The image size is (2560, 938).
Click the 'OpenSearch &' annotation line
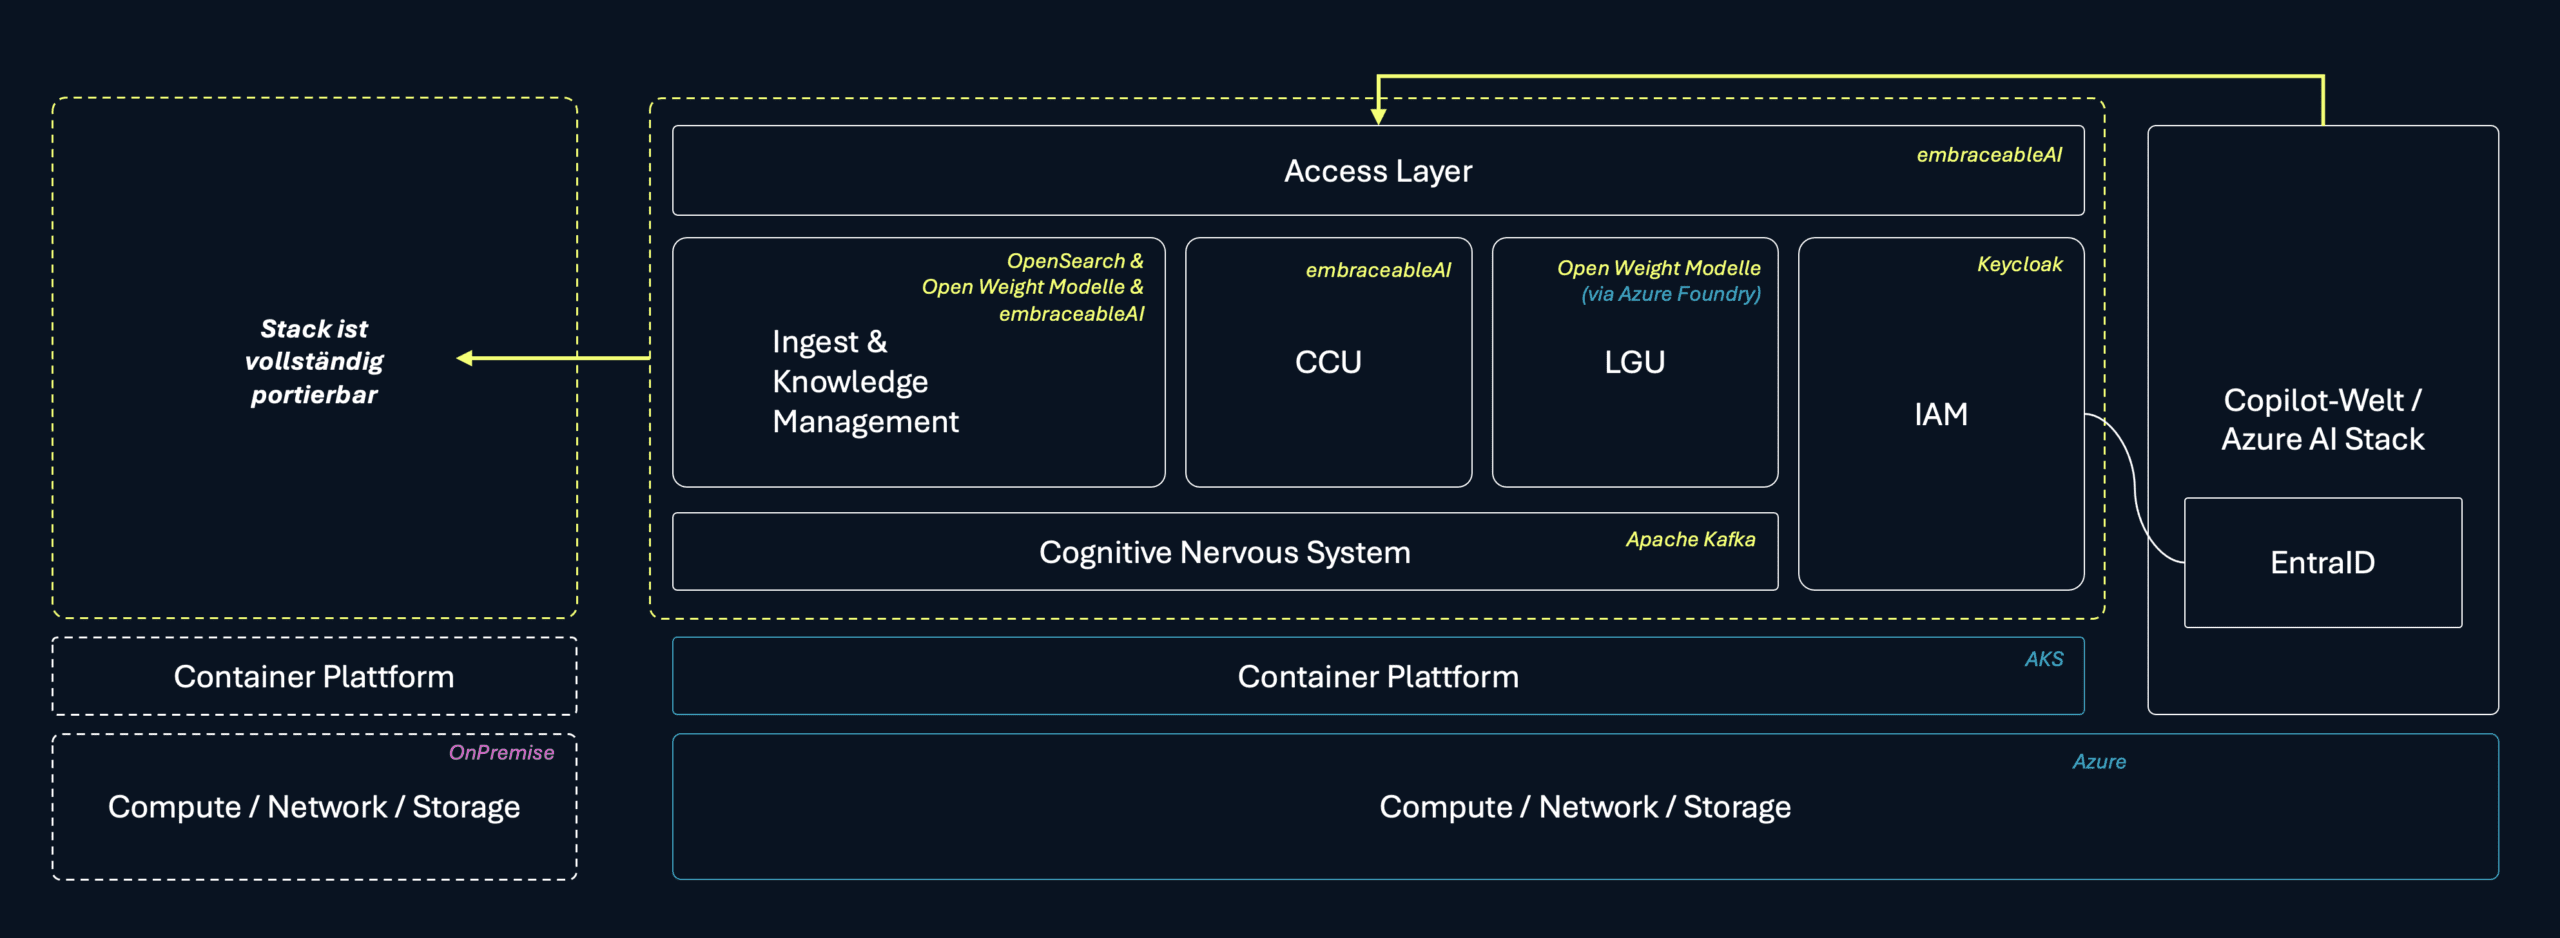1074,261
